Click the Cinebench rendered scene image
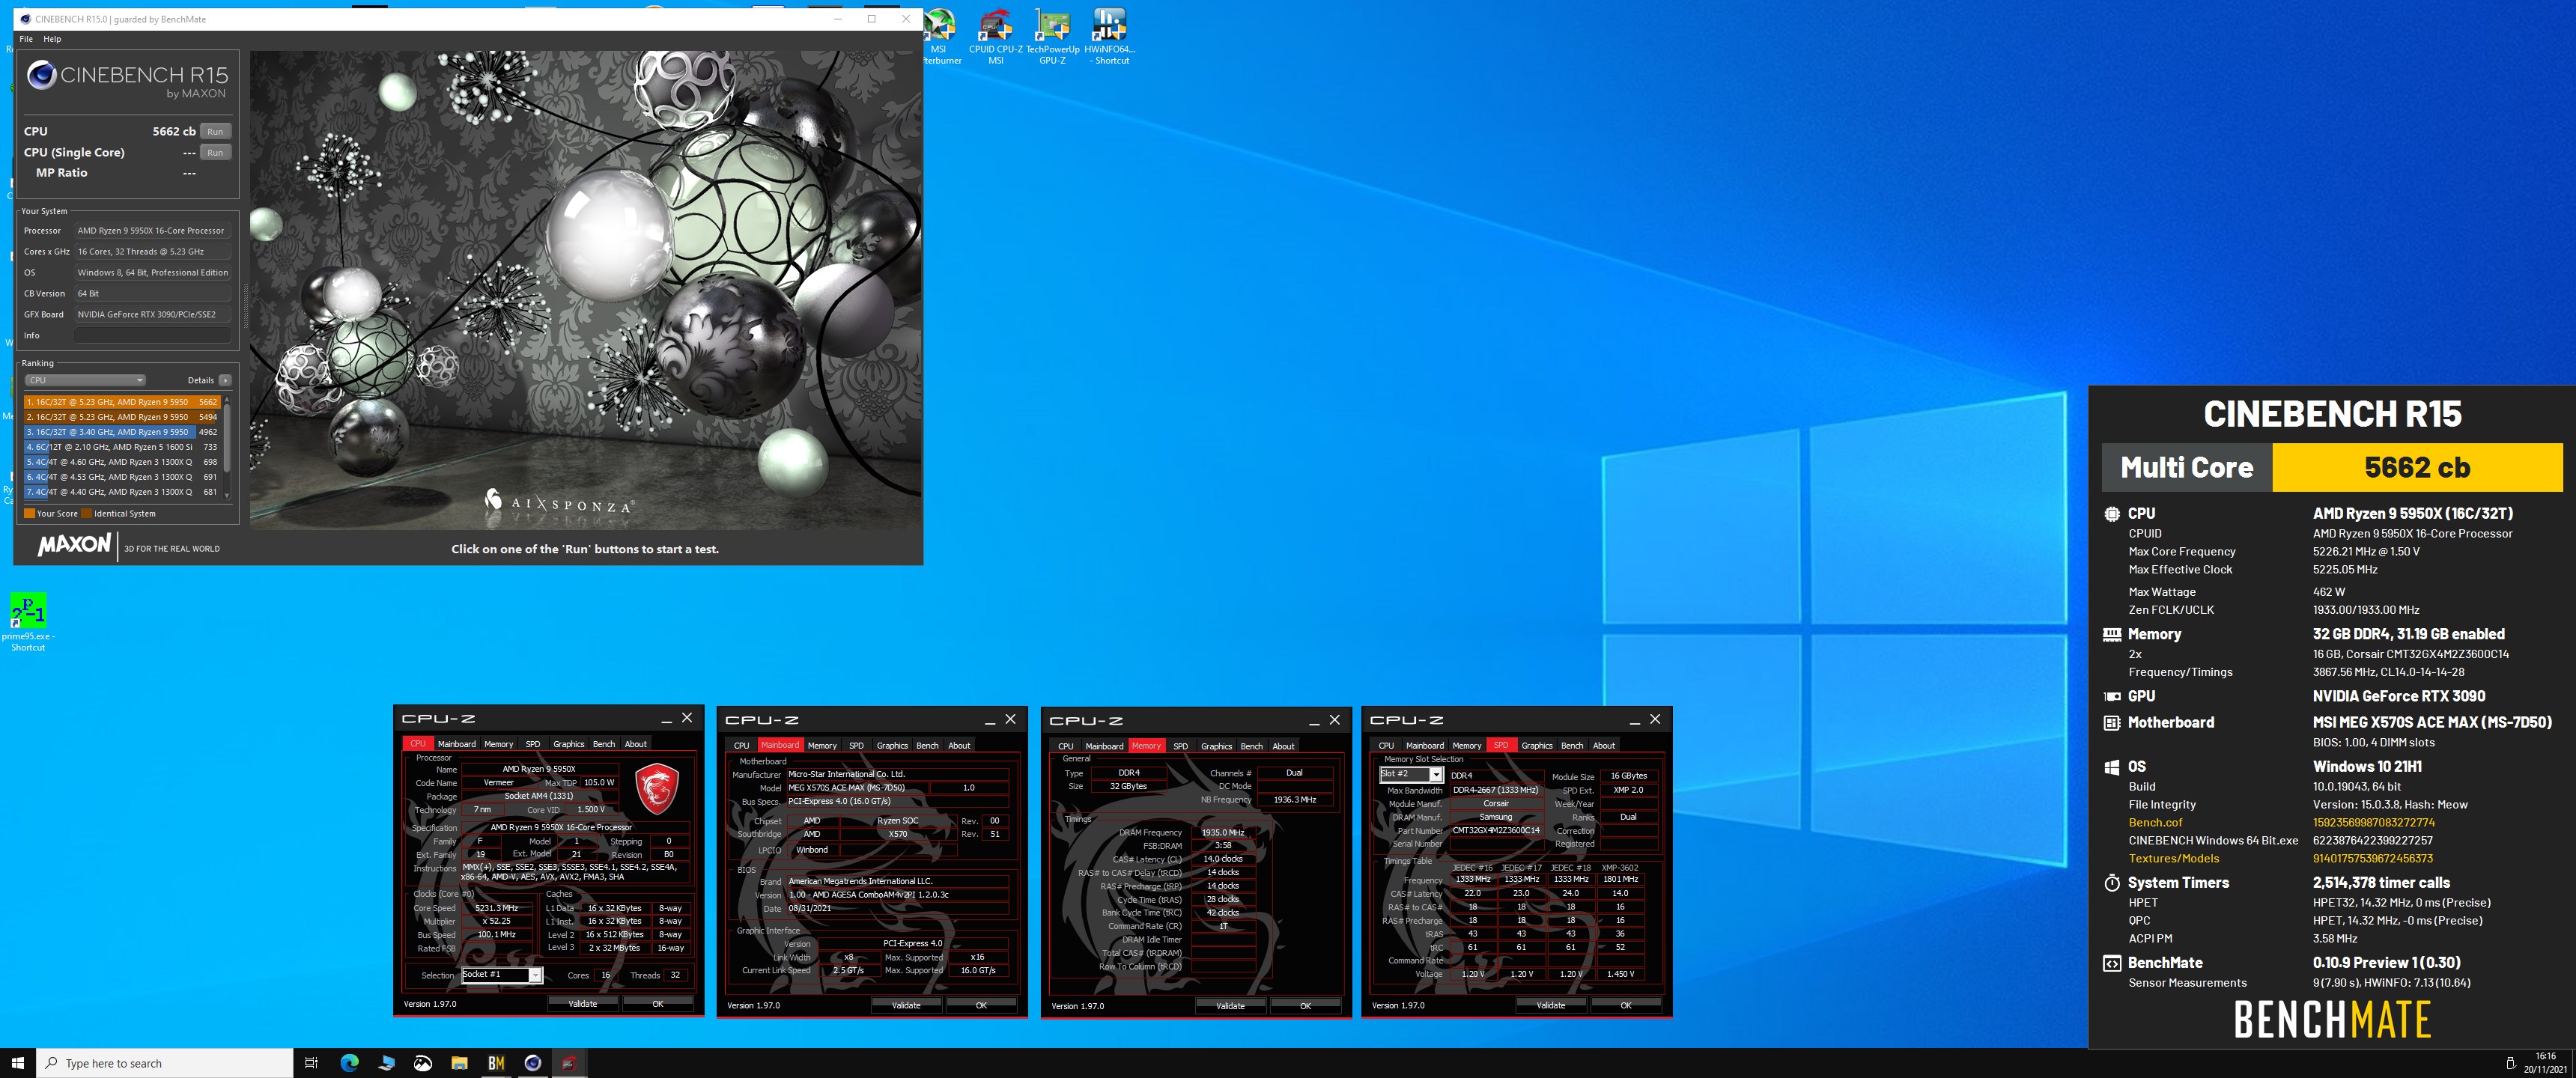The image size is (2576, 1078). [585, 290]
